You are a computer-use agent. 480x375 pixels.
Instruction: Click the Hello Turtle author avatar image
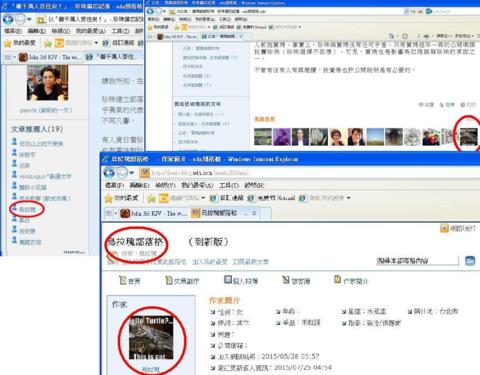click(x=151, y=338)
